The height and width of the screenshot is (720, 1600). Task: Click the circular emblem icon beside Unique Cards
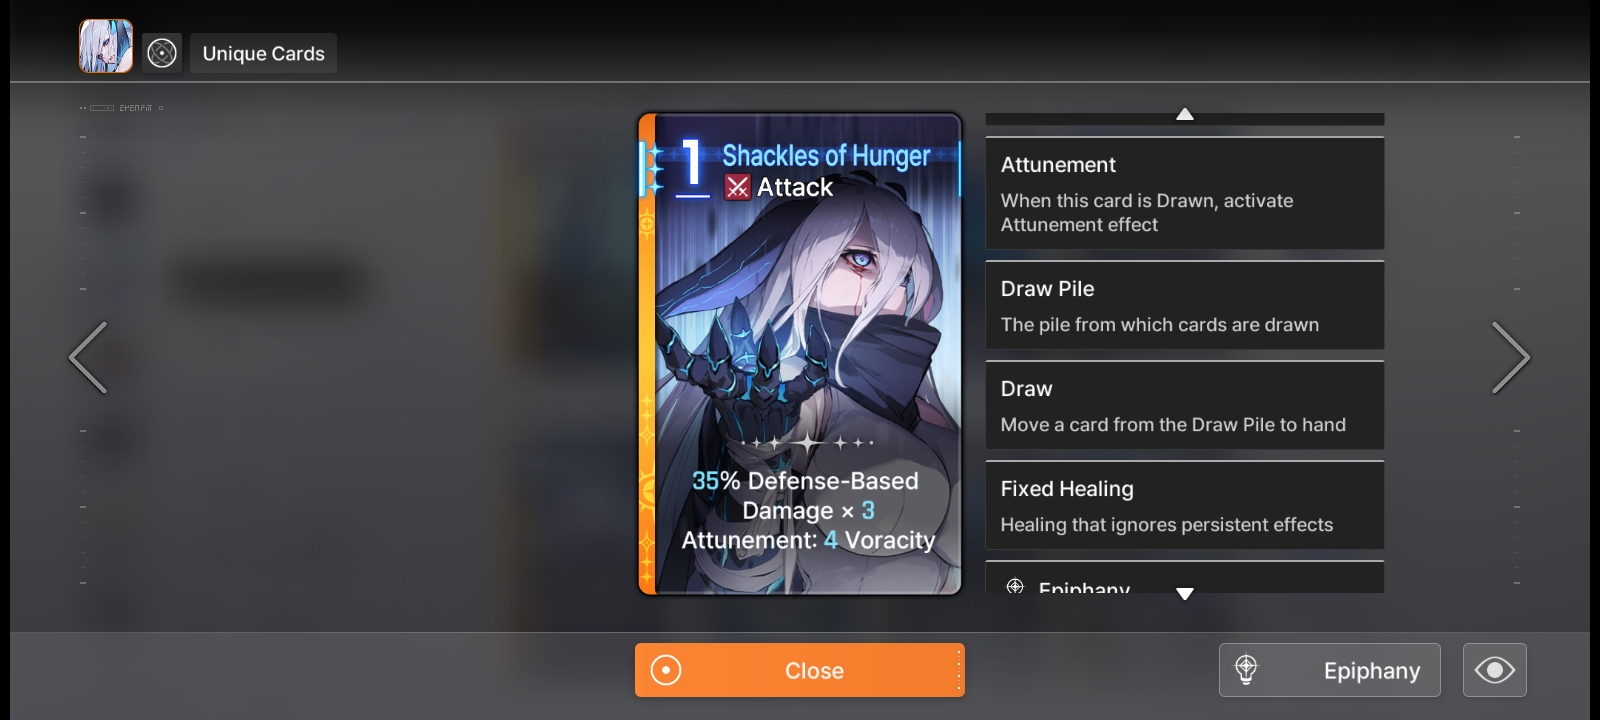162,53
